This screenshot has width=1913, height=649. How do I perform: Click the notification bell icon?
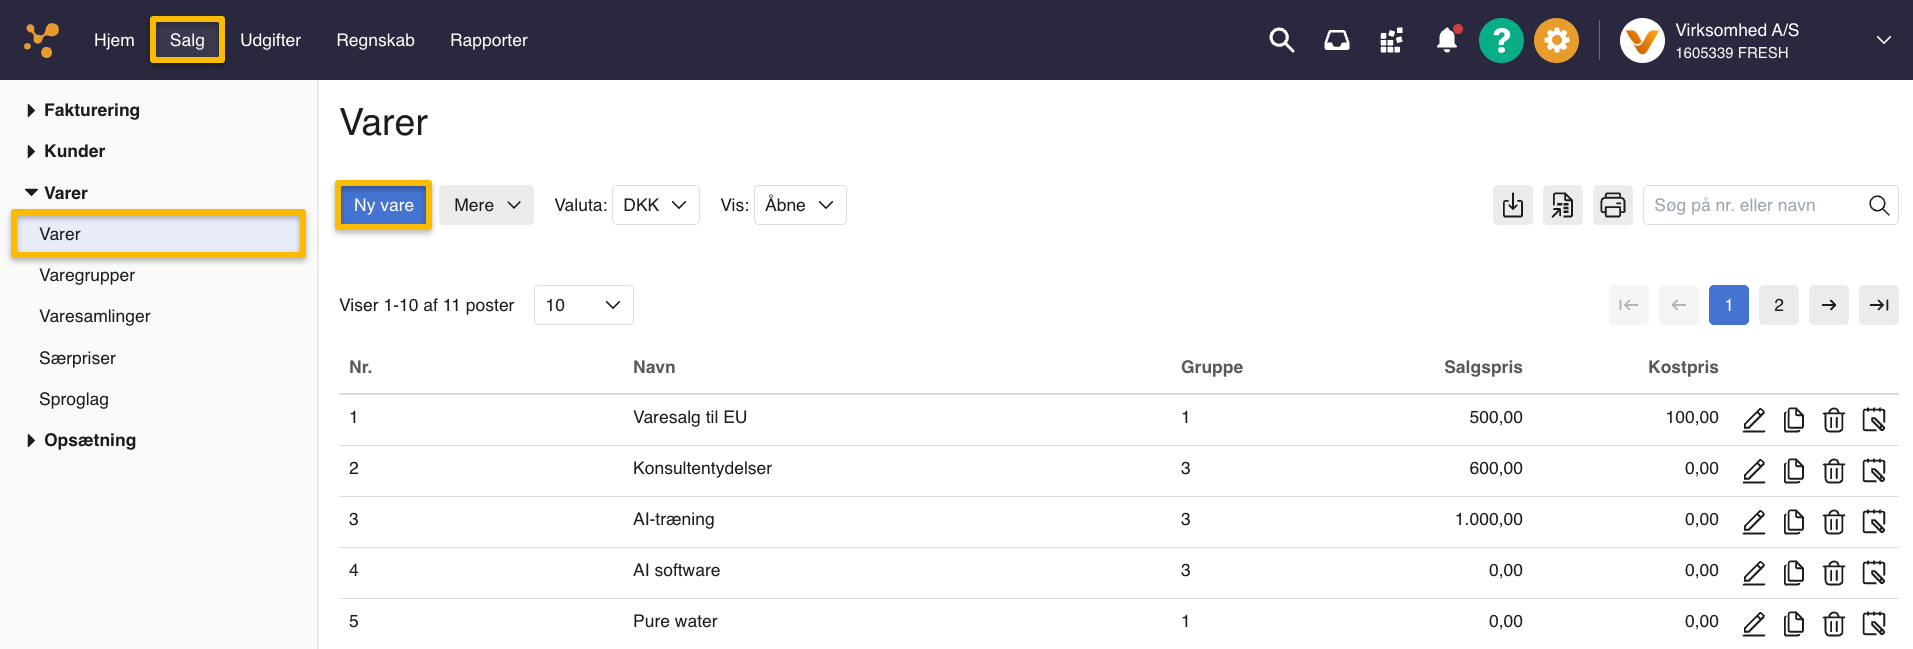tap(1446, 40)
